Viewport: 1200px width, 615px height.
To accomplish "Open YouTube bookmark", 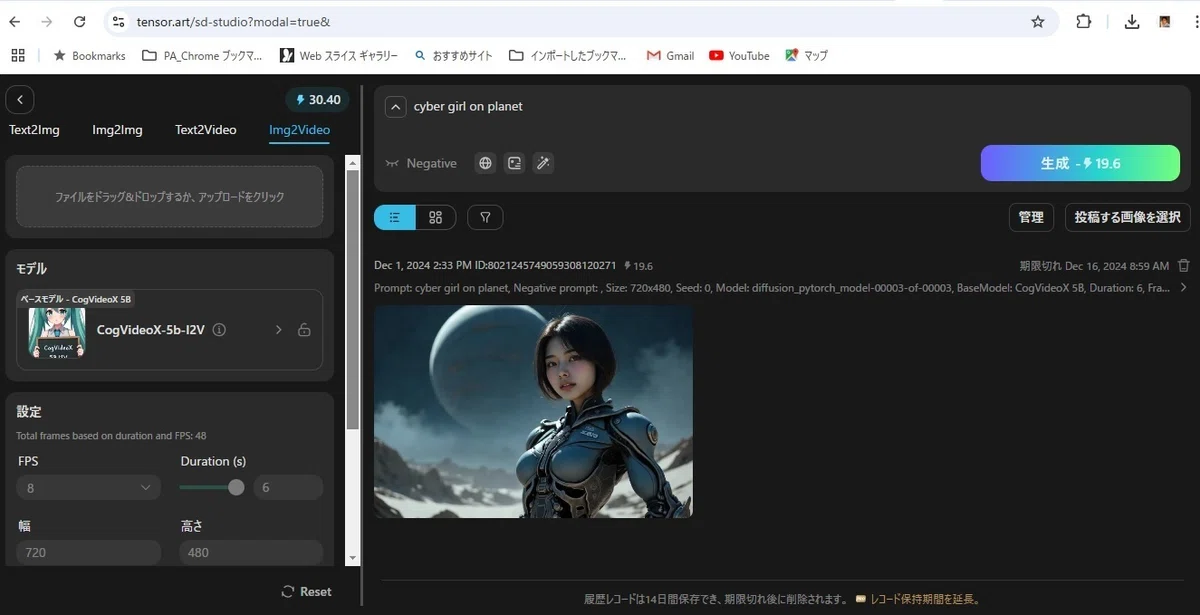I will [x=739, y=56].
